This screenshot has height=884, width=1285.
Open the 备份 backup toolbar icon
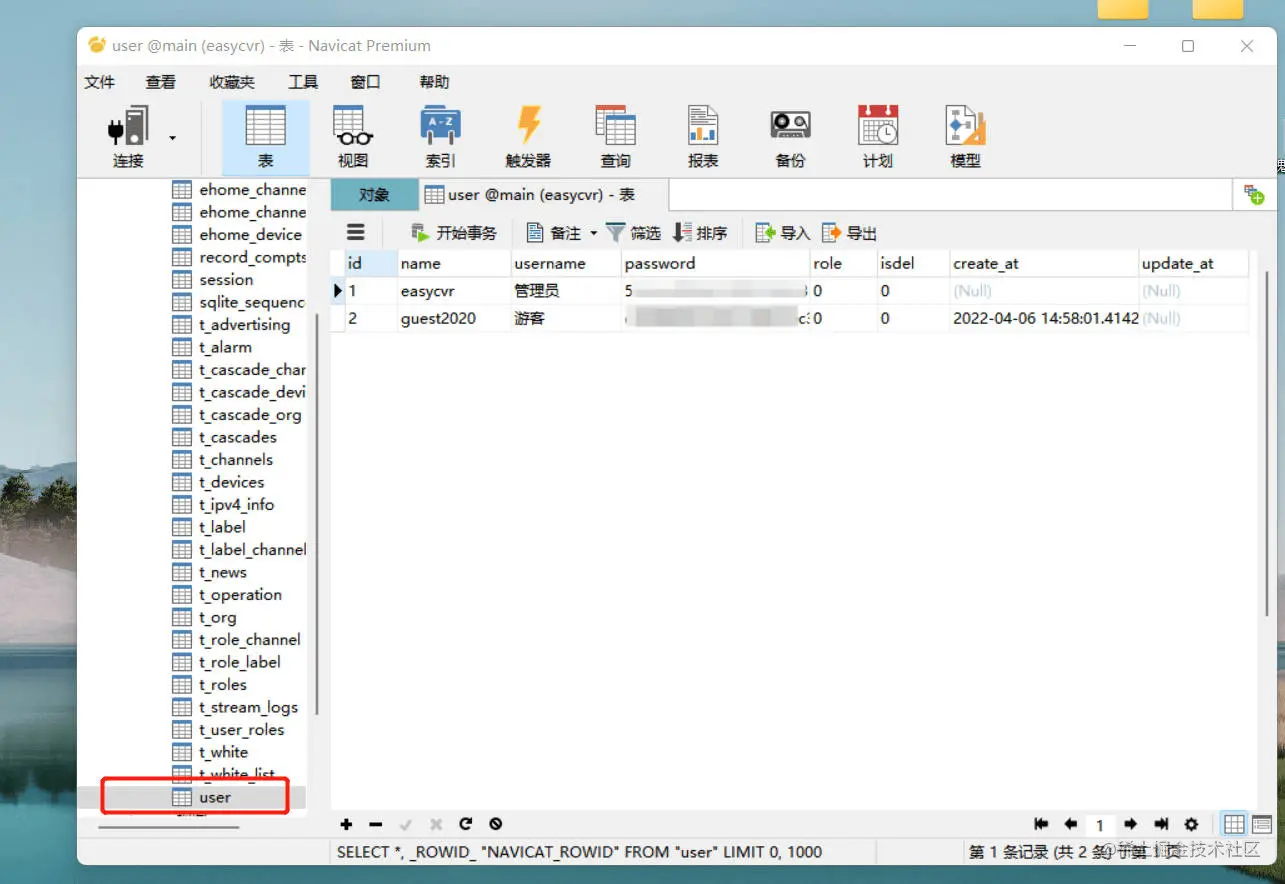point(790,137)
